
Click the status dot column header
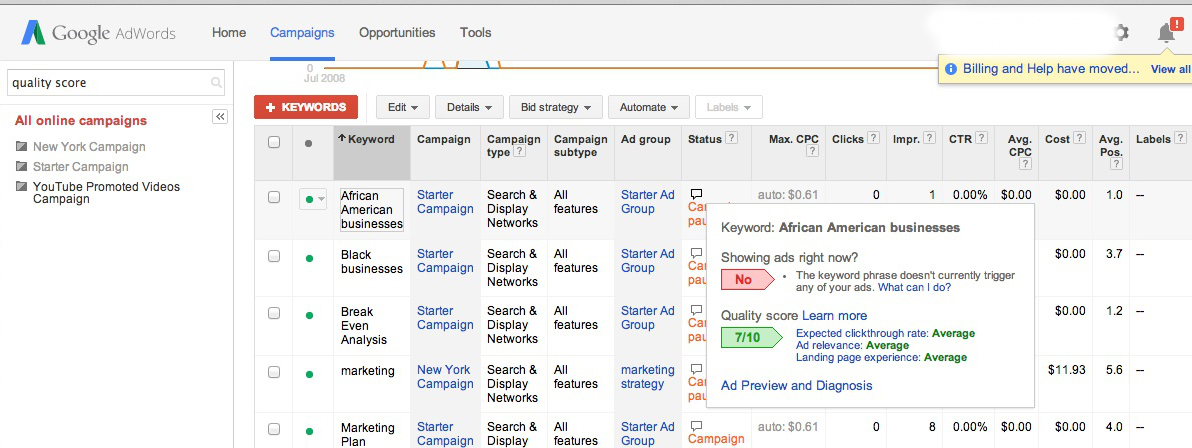point(308,143)
